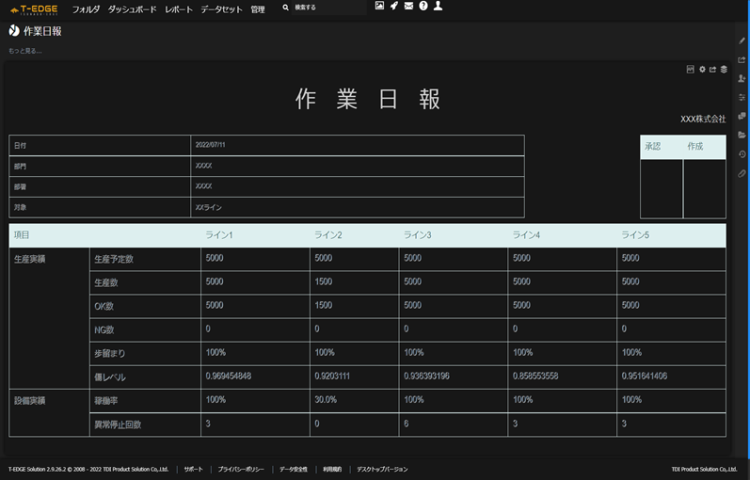Viewport: 750px width, 480px height.
Task: Click the pencil edit icon in right sidebar
Action: pos(741,41)
